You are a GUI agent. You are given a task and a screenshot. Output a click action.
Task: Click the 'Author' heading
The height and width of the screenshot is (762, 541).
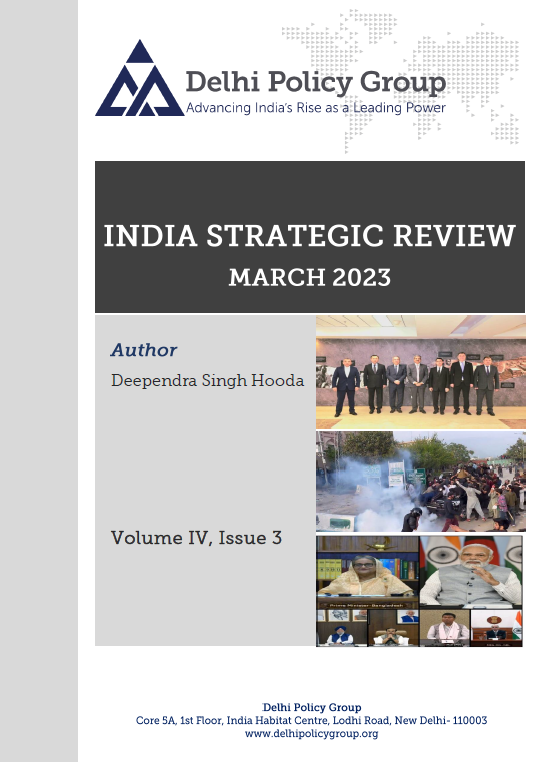[144, 350]
